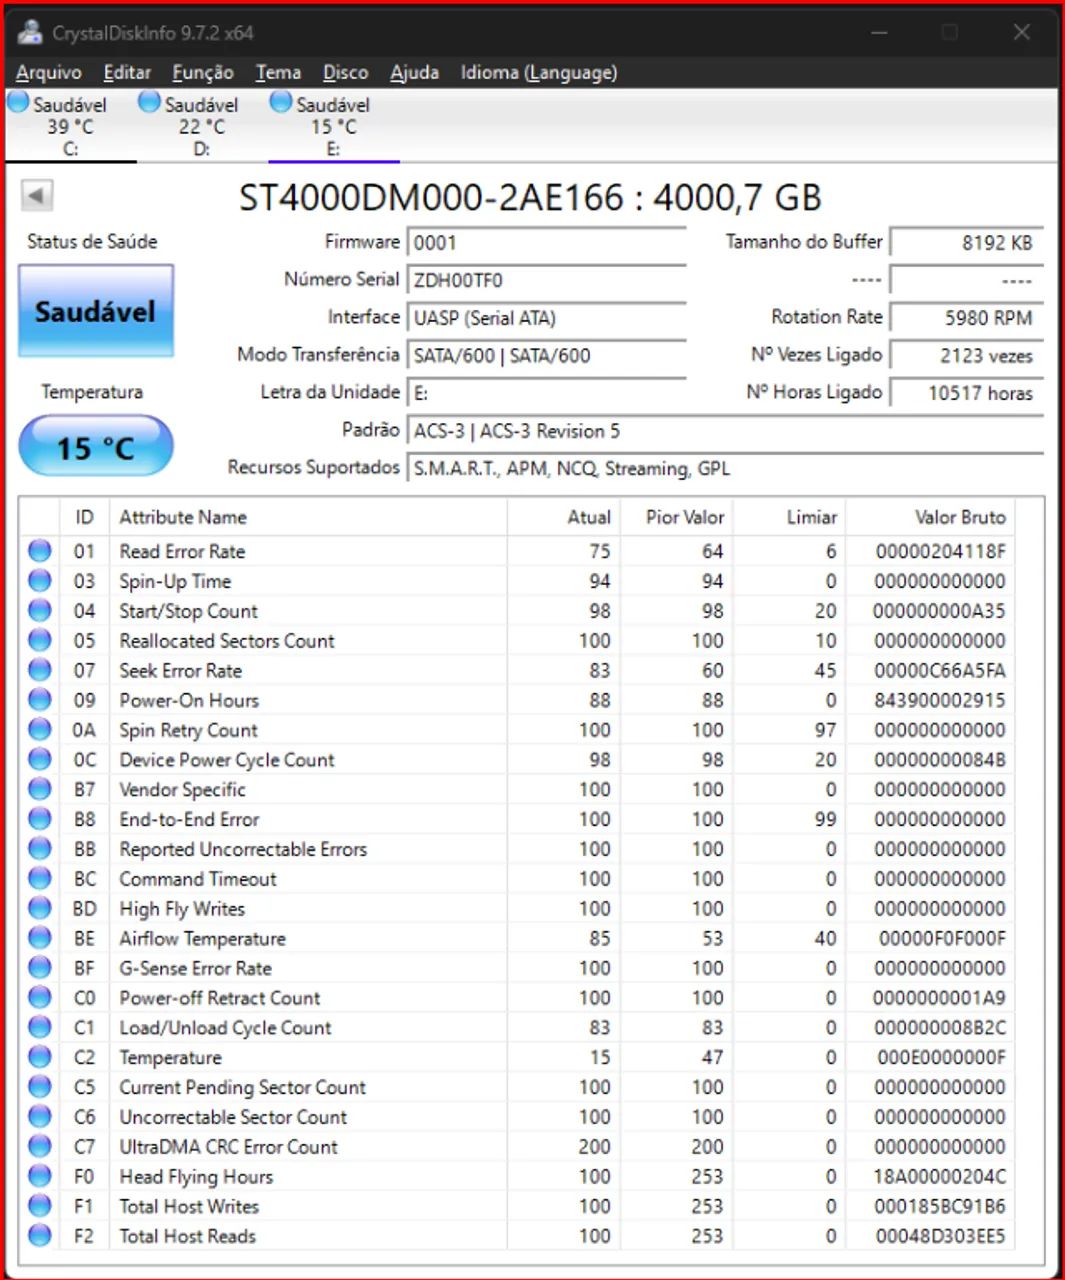Click raw value 00000204118F
Screen dimensions: 1065x1280
[941, 551]
